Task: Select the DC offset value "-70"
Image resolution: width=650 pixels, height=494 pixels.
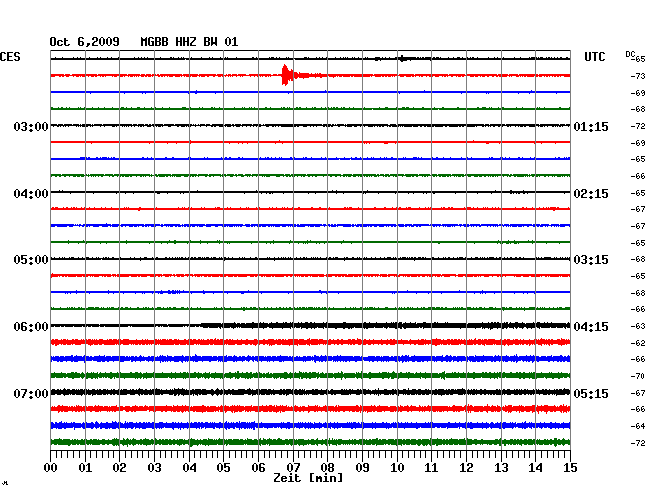Action: pyautogui.click(x=638, y=376)
